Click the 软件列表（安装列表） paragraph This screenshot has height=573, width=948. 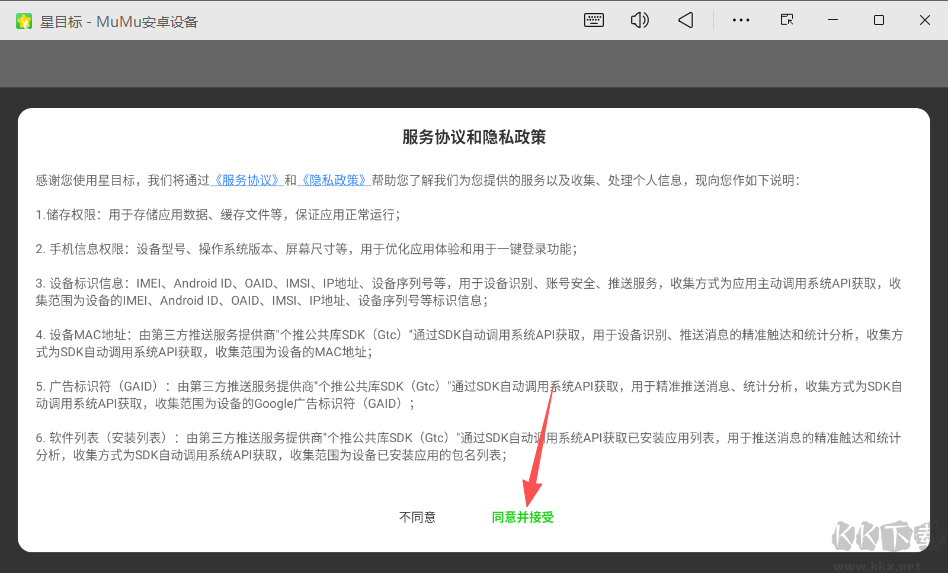coord(468,447)
